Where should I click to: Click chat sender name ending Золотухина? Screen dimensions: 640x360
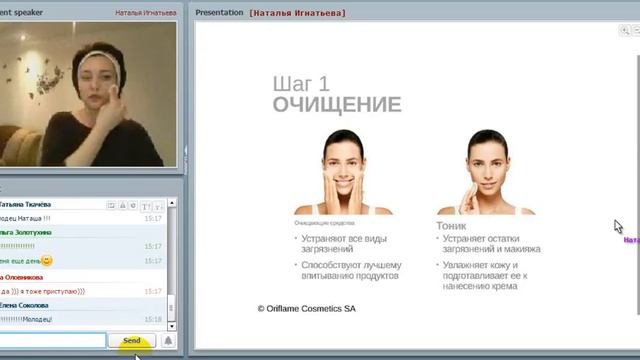coord(26,232)
